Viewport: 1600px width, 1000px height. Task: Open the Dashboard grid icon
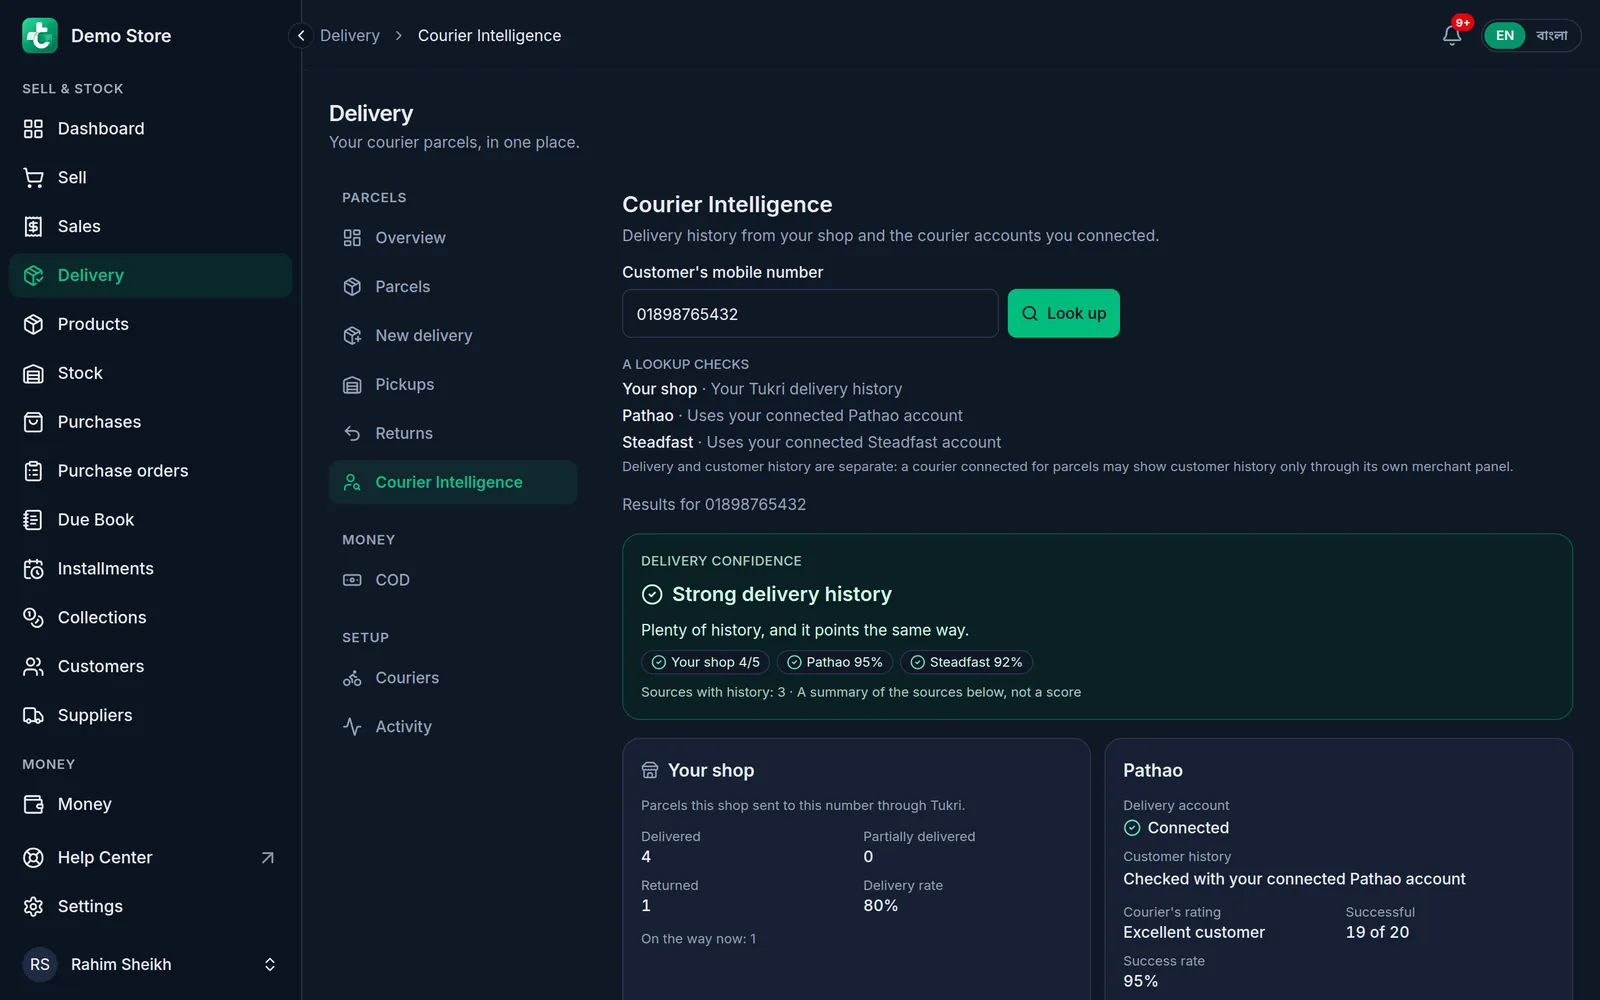click(33, 129)
